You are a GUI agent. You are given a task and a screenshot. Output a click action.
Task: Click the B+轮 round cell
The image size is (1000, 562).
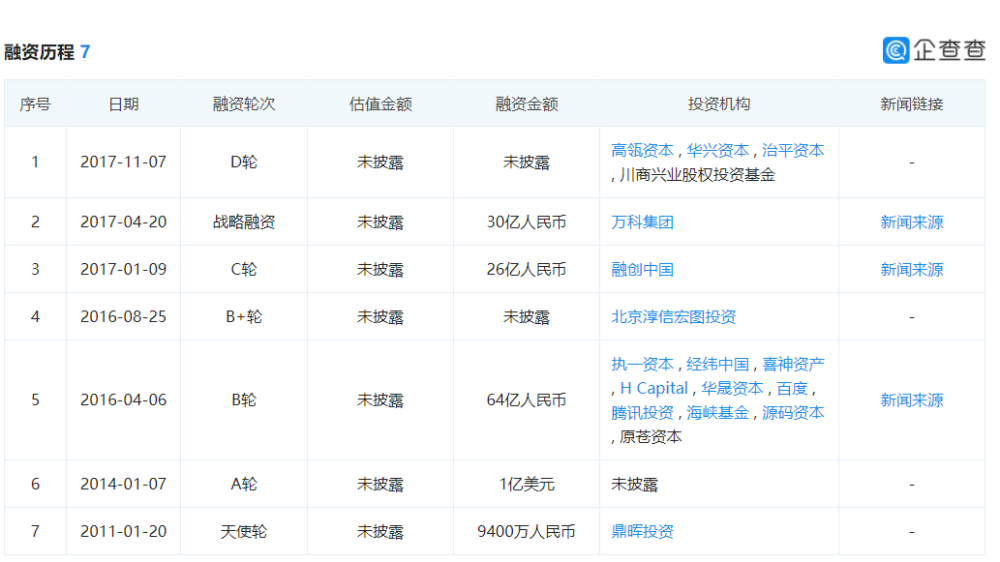(244, 316)
